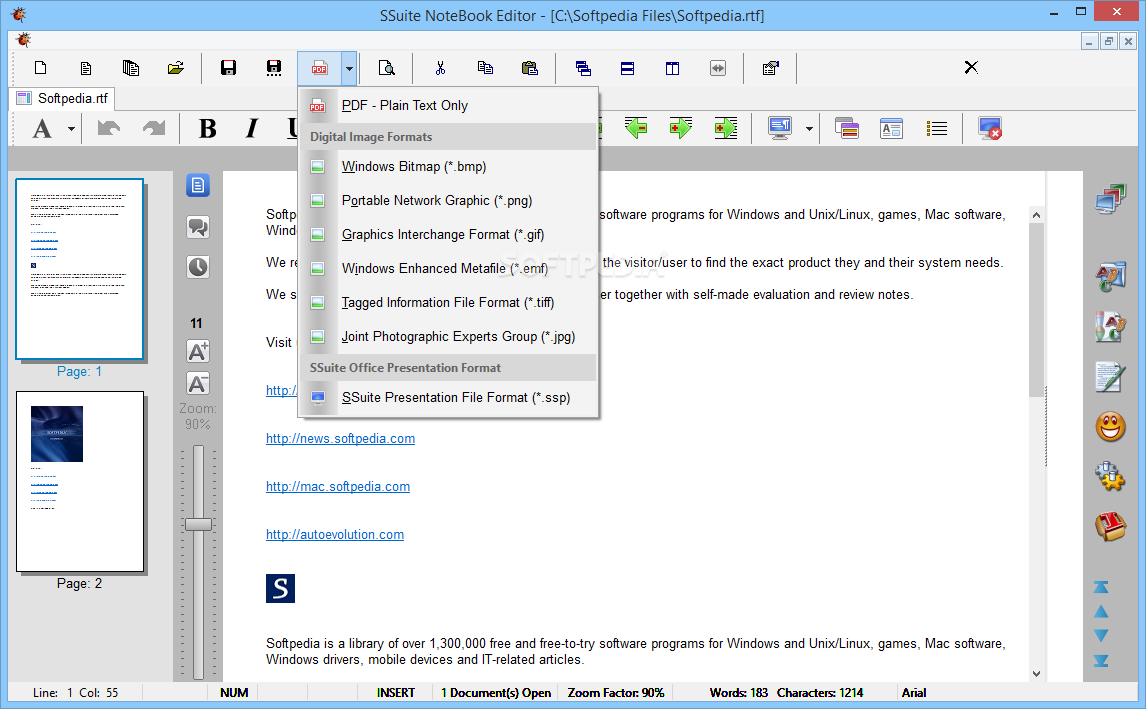Tile windows horizontally icon
The height and width of the screenshot is (709, 1146).
(627, 68)
